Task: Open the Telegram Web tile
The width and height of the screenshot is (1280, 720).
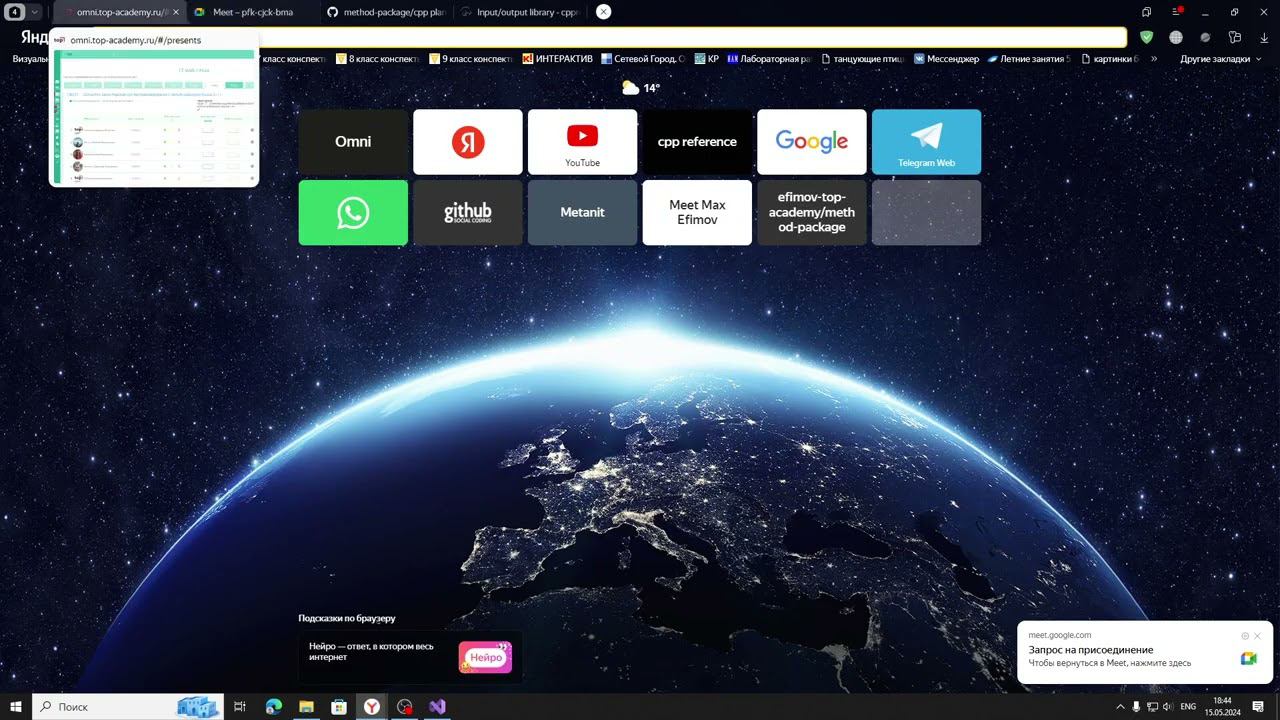Action: [x=926, y=142]
